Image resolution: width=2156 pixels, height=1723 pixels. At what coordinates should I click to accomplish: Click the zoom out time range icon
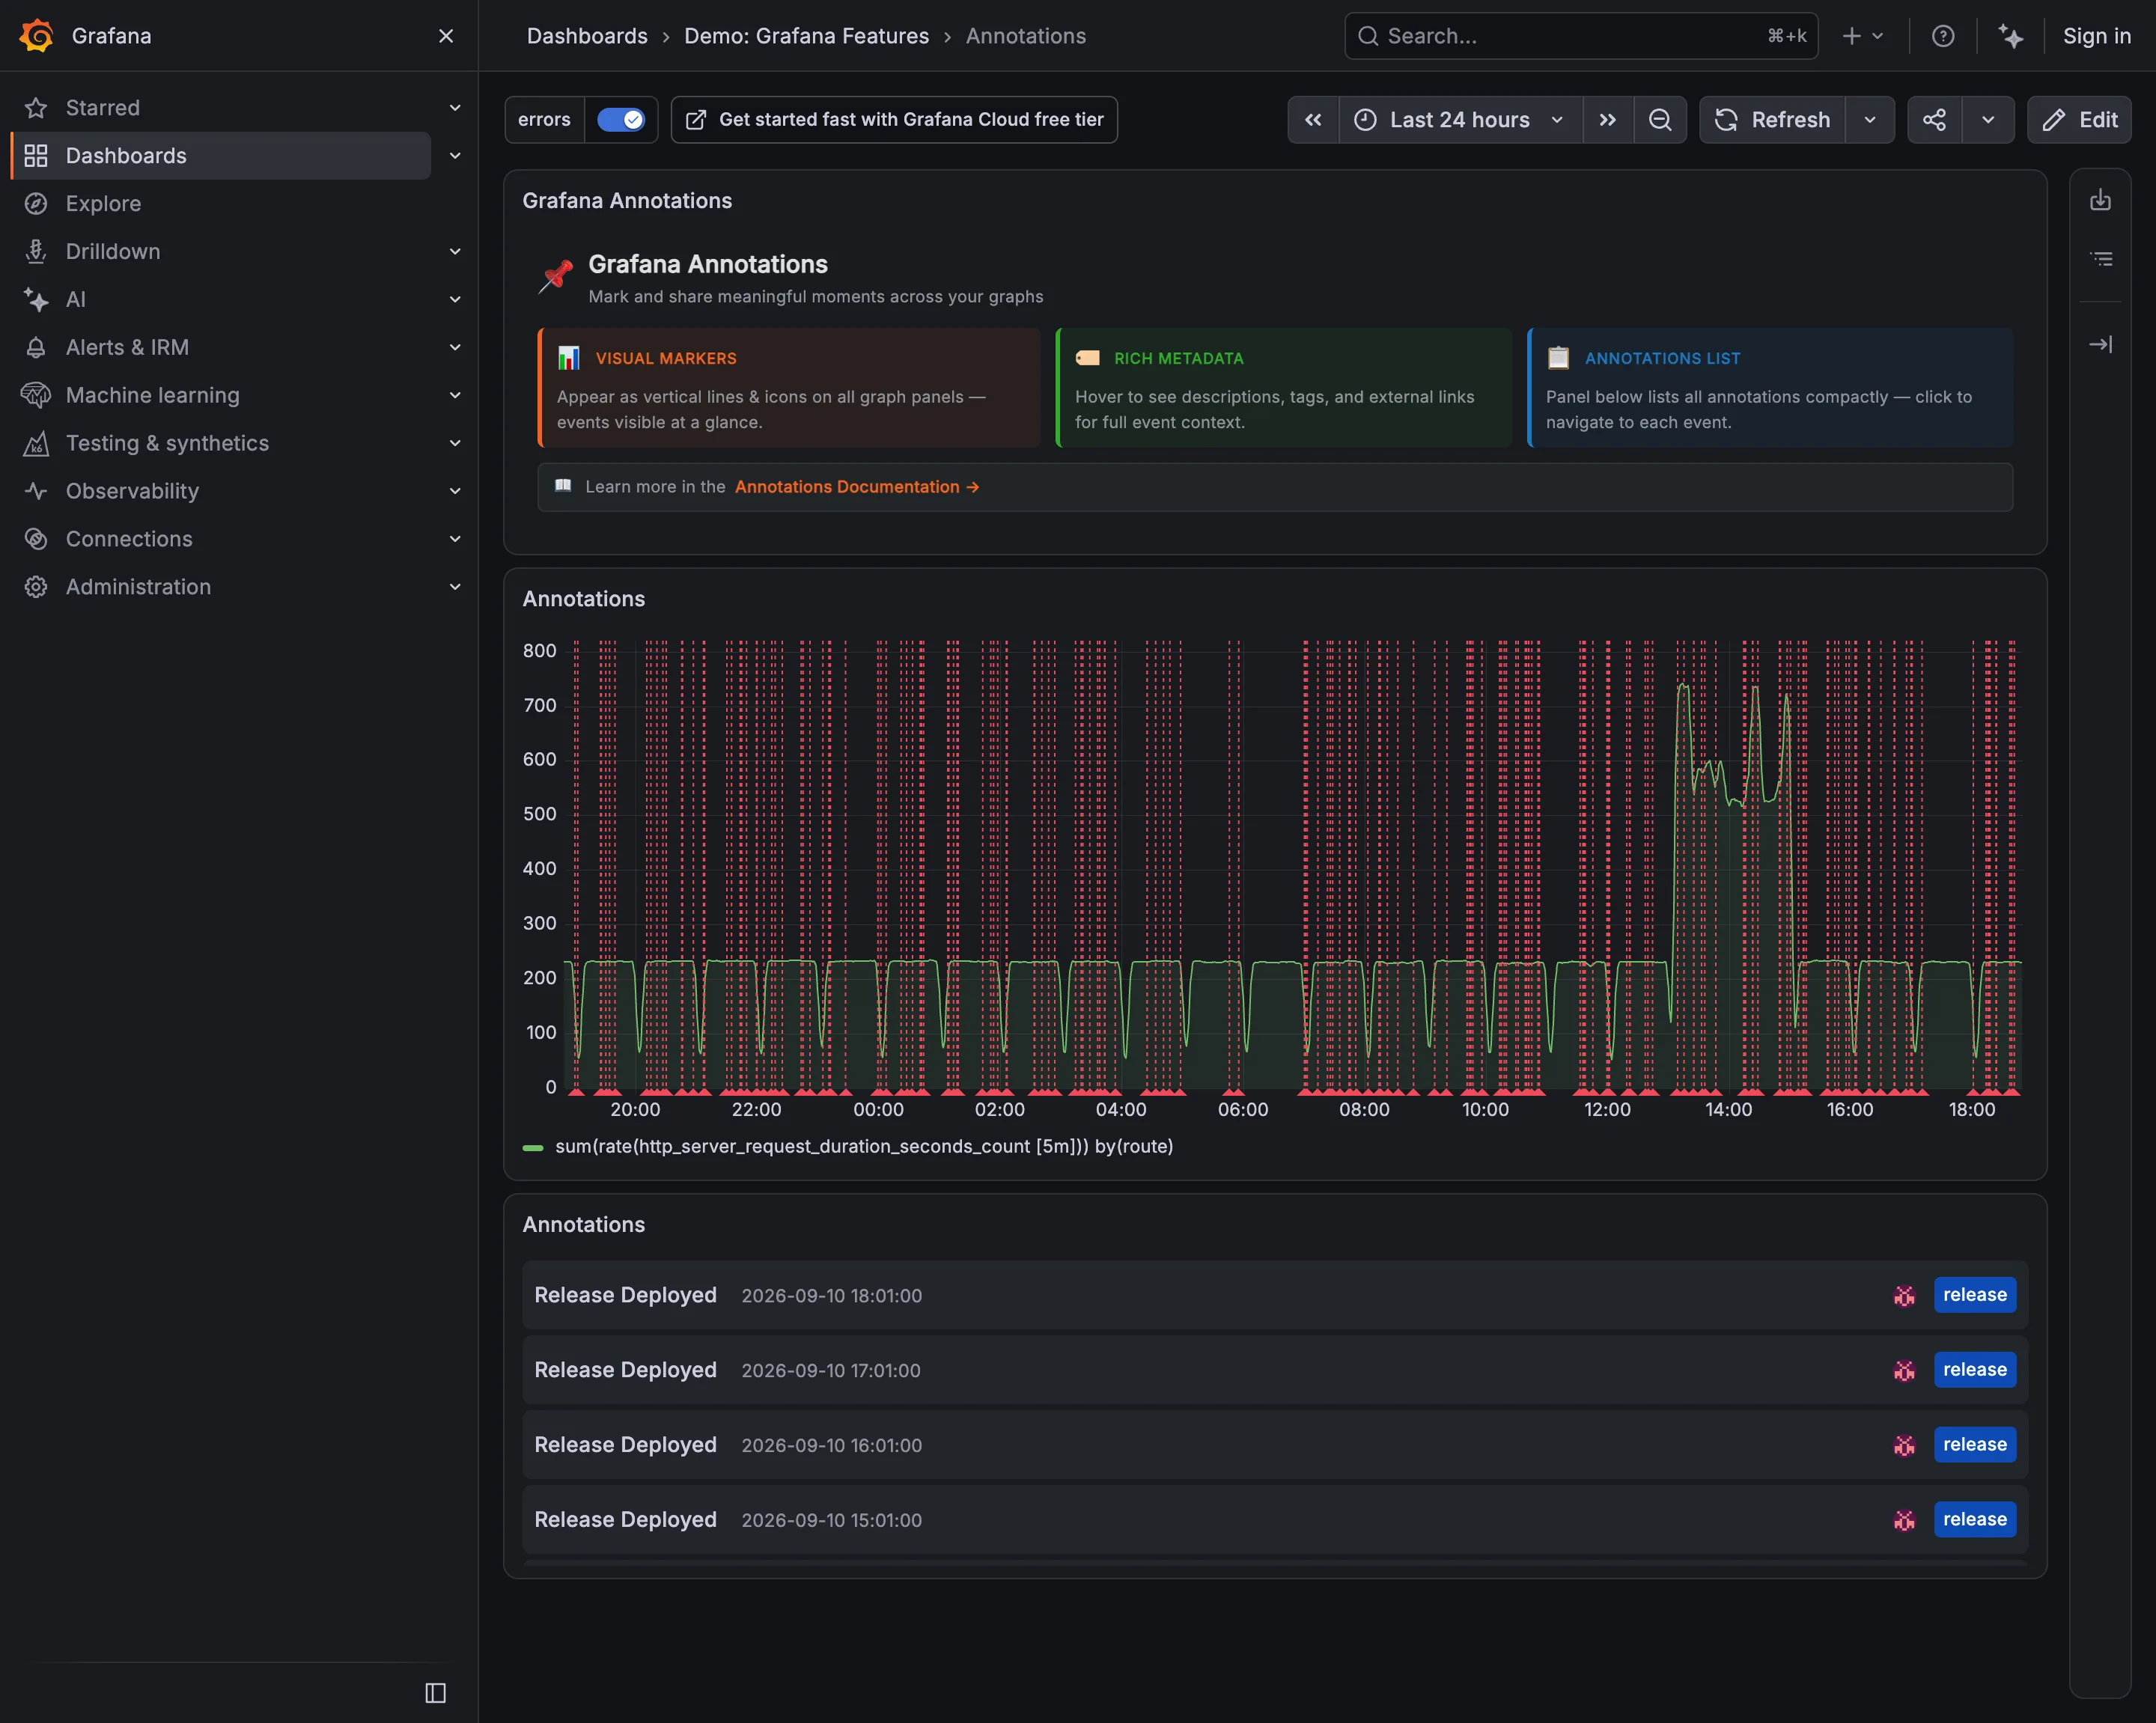tap(1660, 120)
